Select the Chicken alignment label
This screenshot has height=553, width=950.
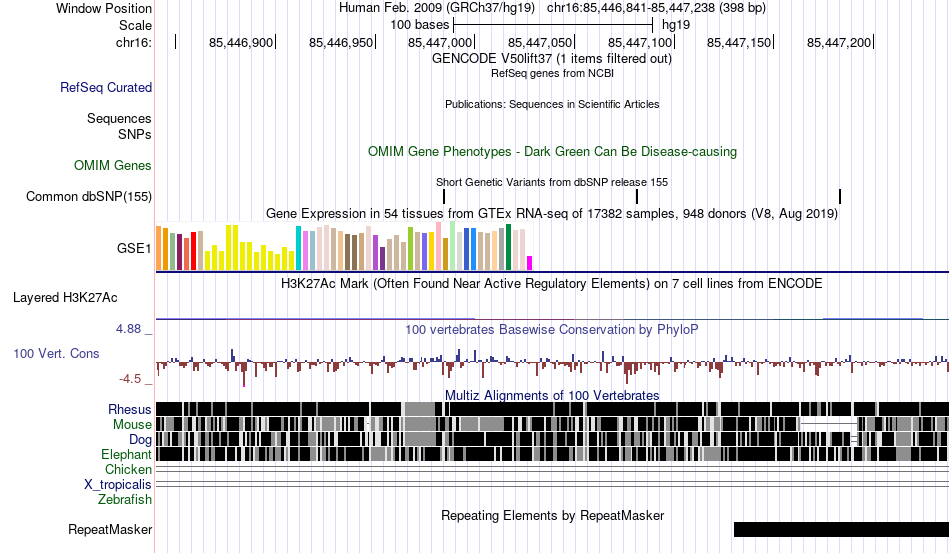click(128, 469)
